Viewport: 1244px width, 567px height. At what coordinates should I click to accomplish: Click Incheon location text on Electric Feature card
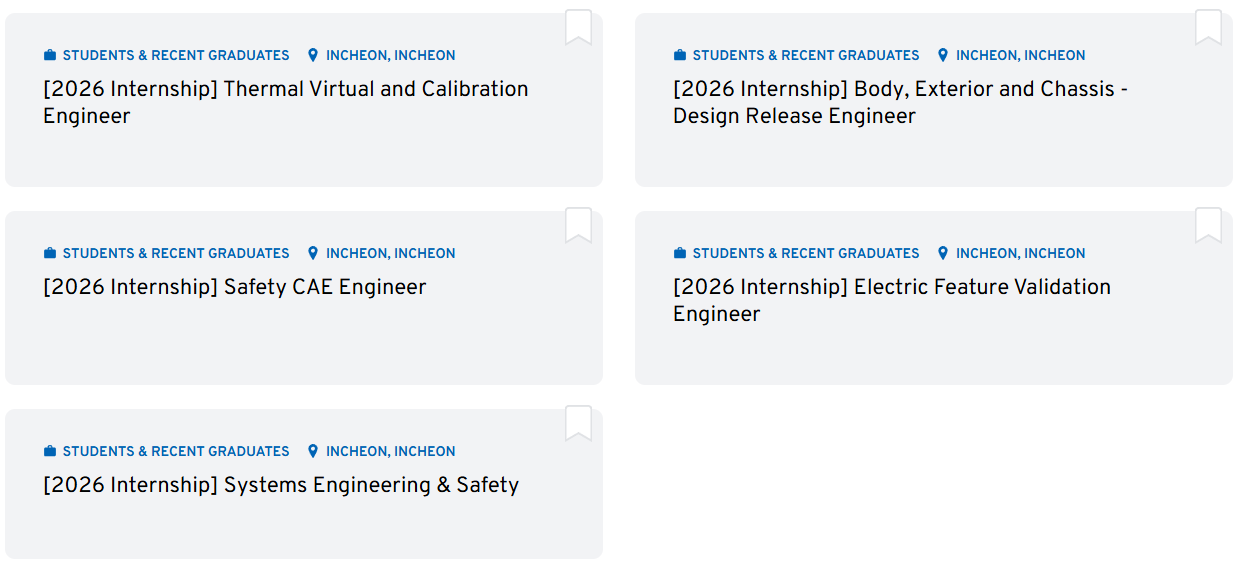tap(1020, 254)
